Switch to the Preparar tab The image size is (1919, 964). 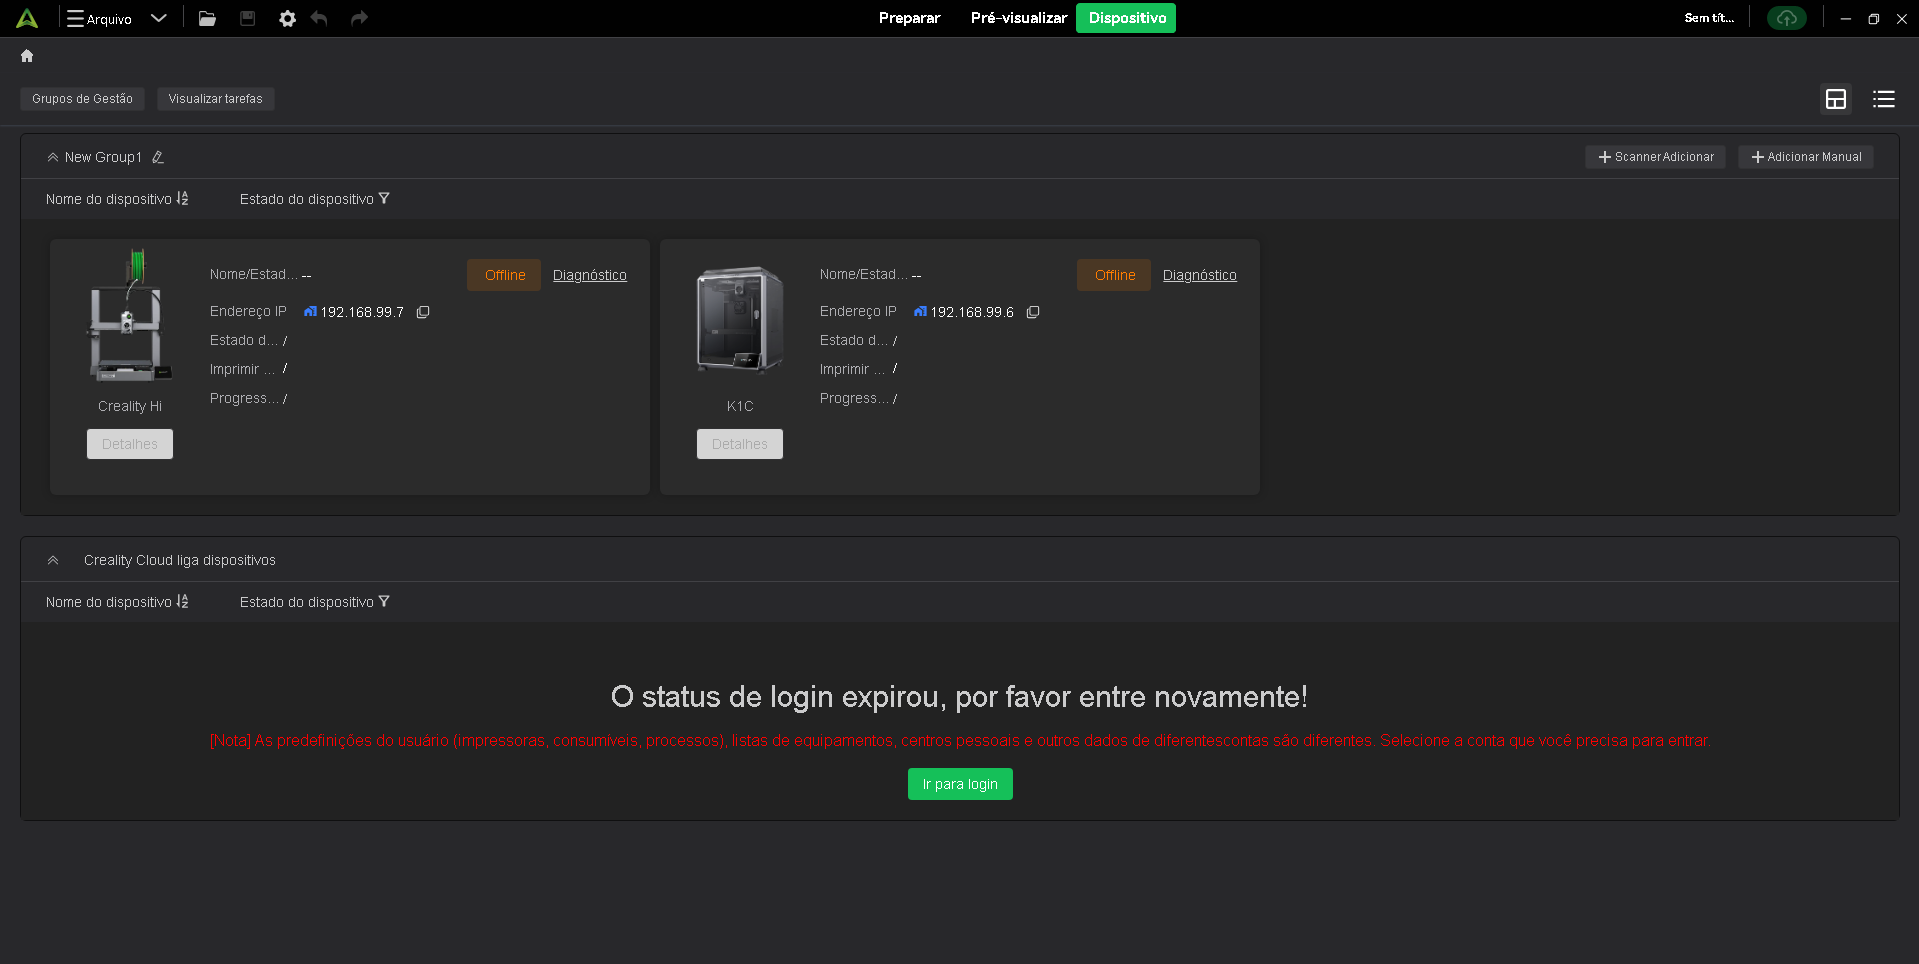click(x=909, y=18)
